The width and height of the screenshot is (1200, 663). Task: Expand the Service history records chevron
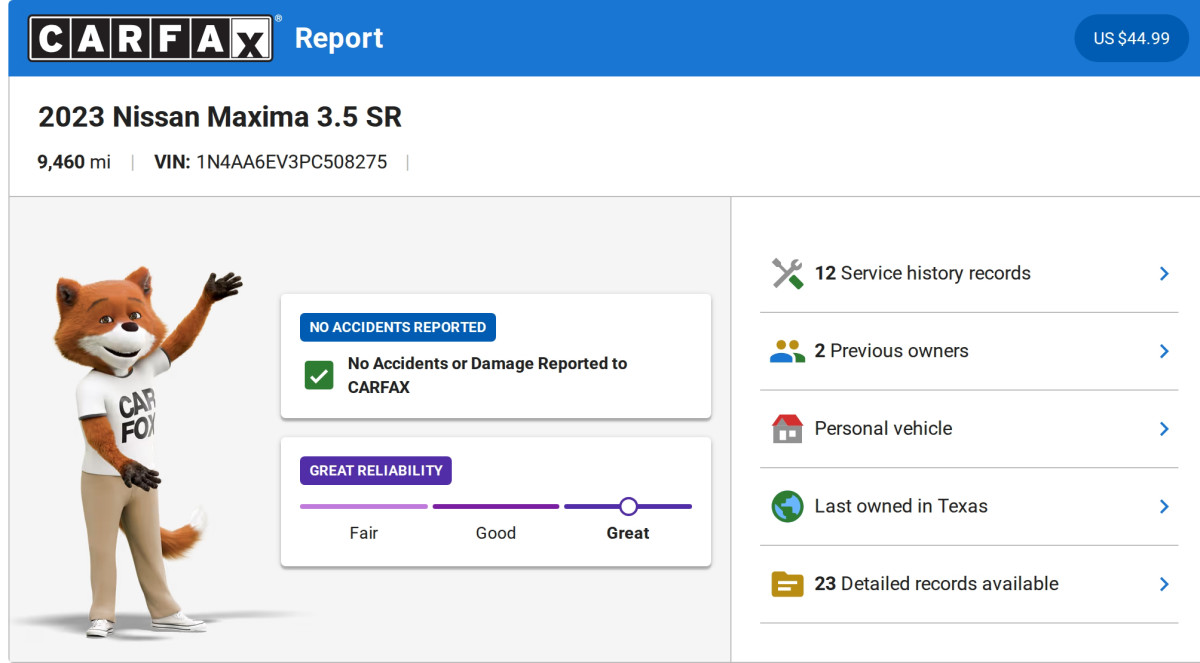tap(1164, 274)
